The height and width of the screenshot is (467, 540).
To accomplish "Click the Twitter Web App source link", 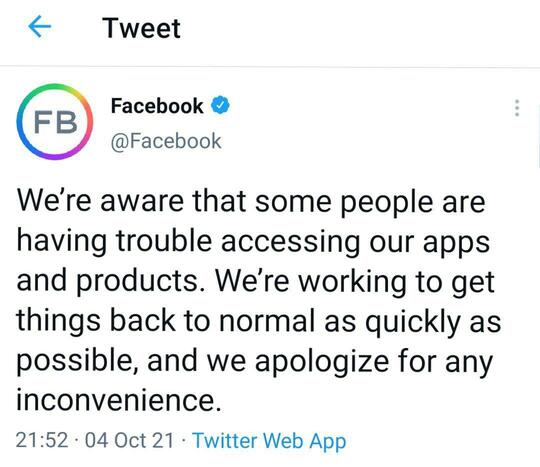I will tap(269, 441).
